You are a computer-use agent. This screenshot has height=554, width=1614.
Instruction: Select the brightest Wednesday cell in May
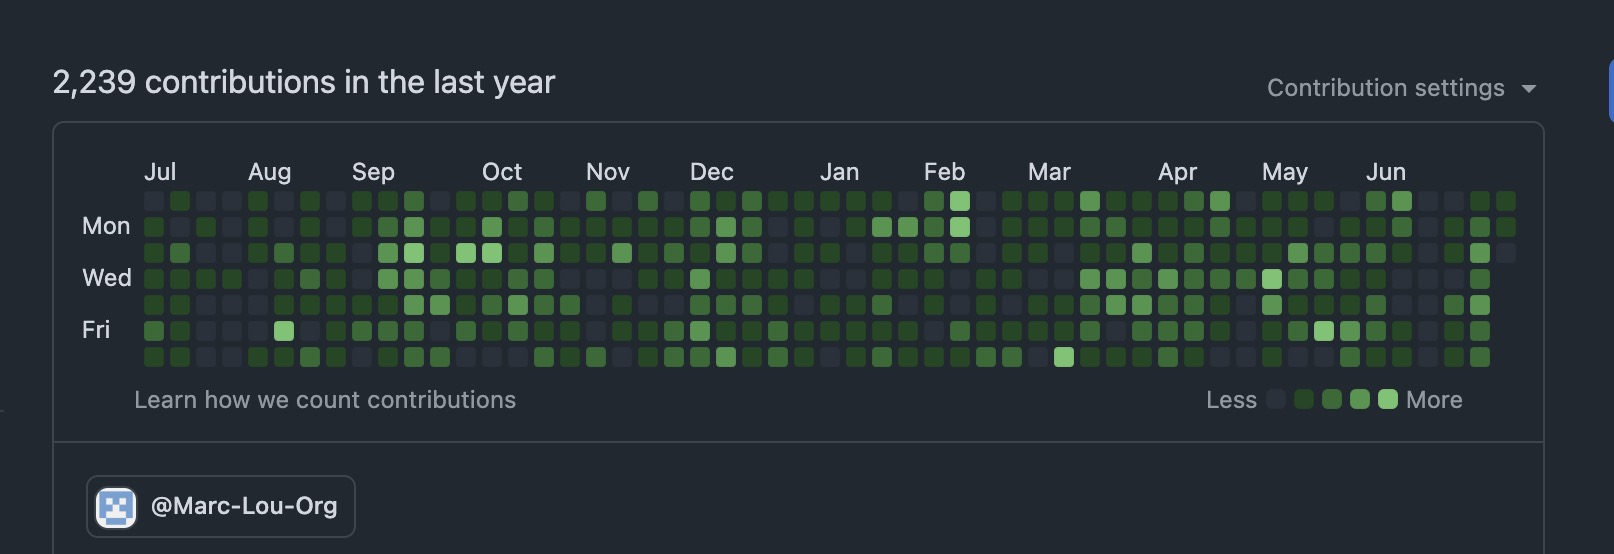point(1272,279)
